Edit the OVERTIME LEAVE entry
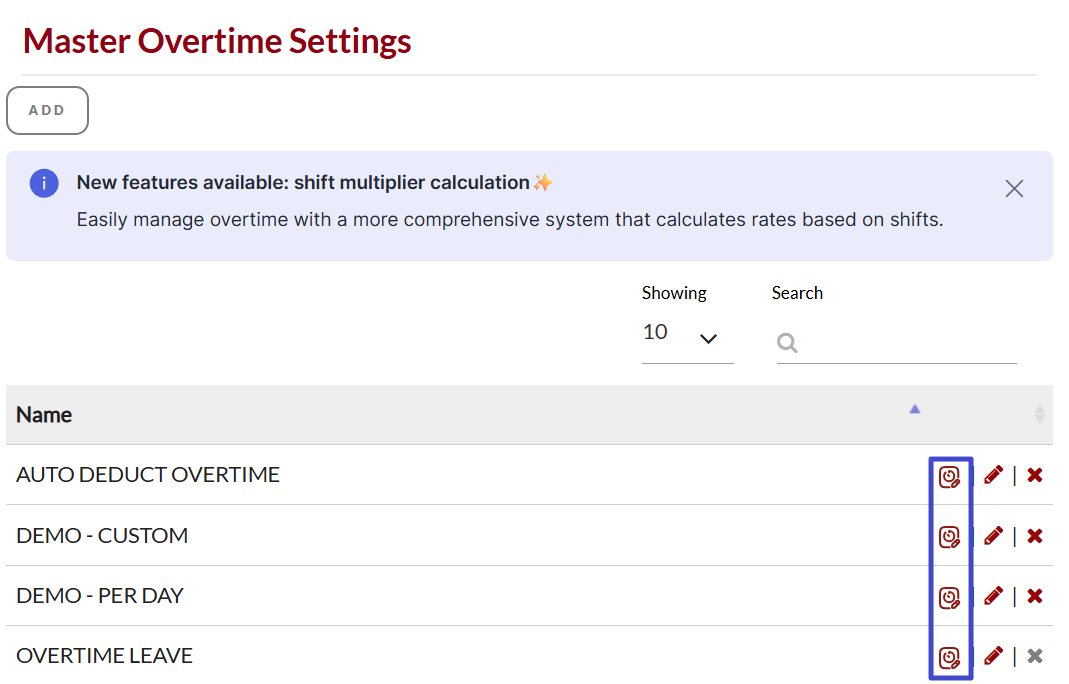This screenshot has height=684, width=1069. point(993,656)
